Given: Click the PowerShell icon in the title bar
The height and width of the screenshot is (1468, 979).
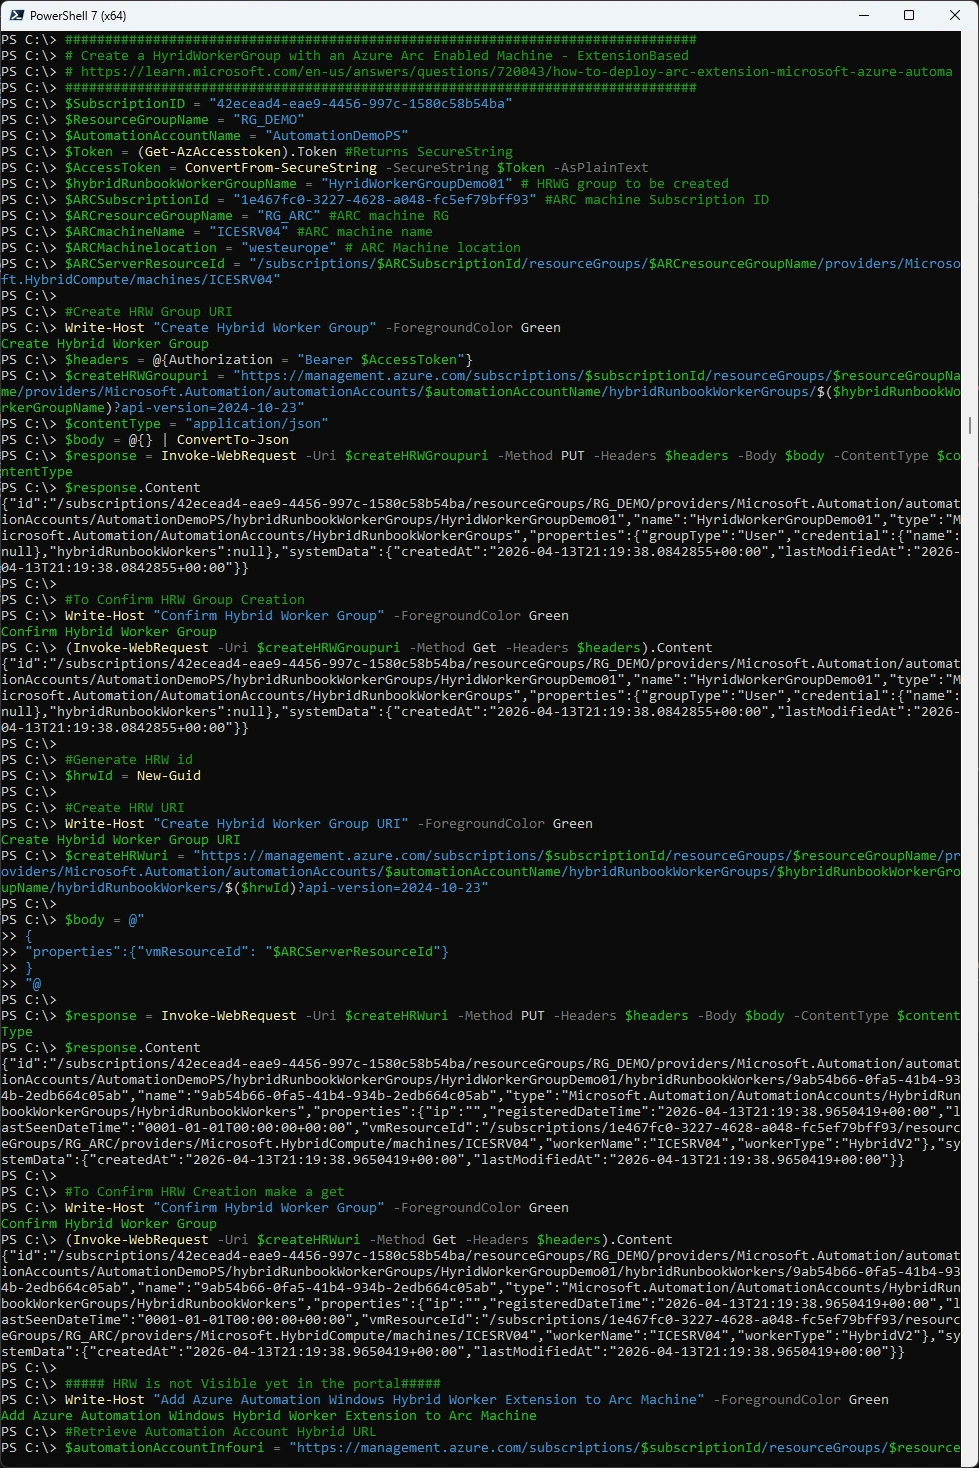Looking at the screenshot, I should pos(14,15).
